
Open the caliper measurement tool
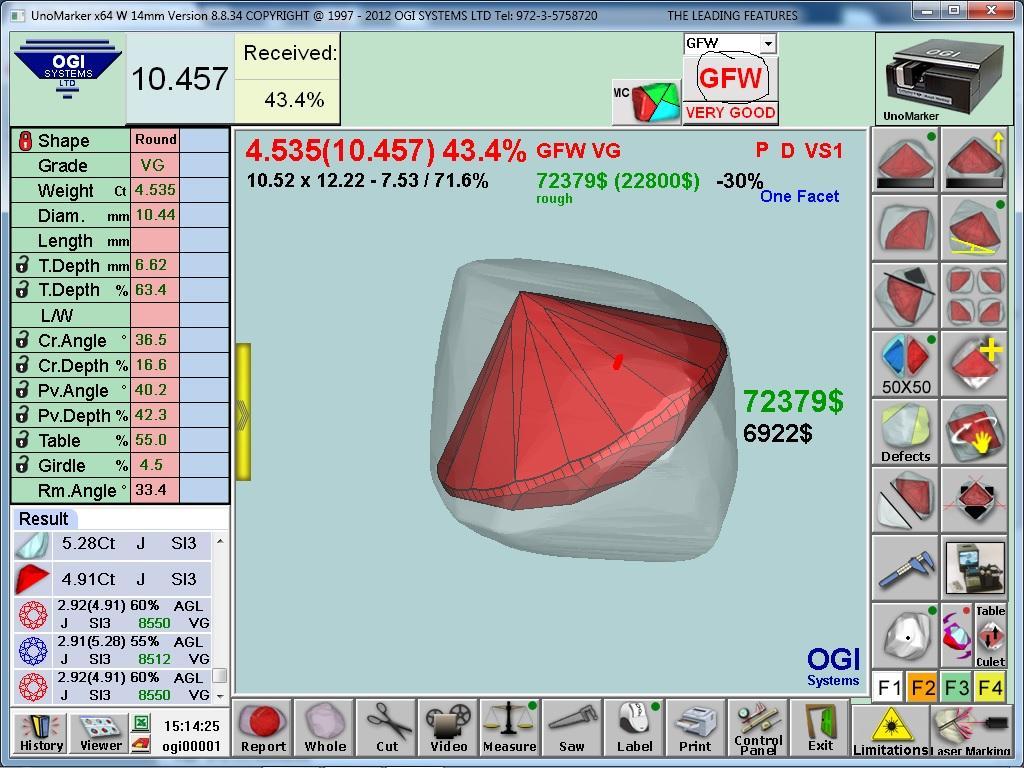[905, 568]
